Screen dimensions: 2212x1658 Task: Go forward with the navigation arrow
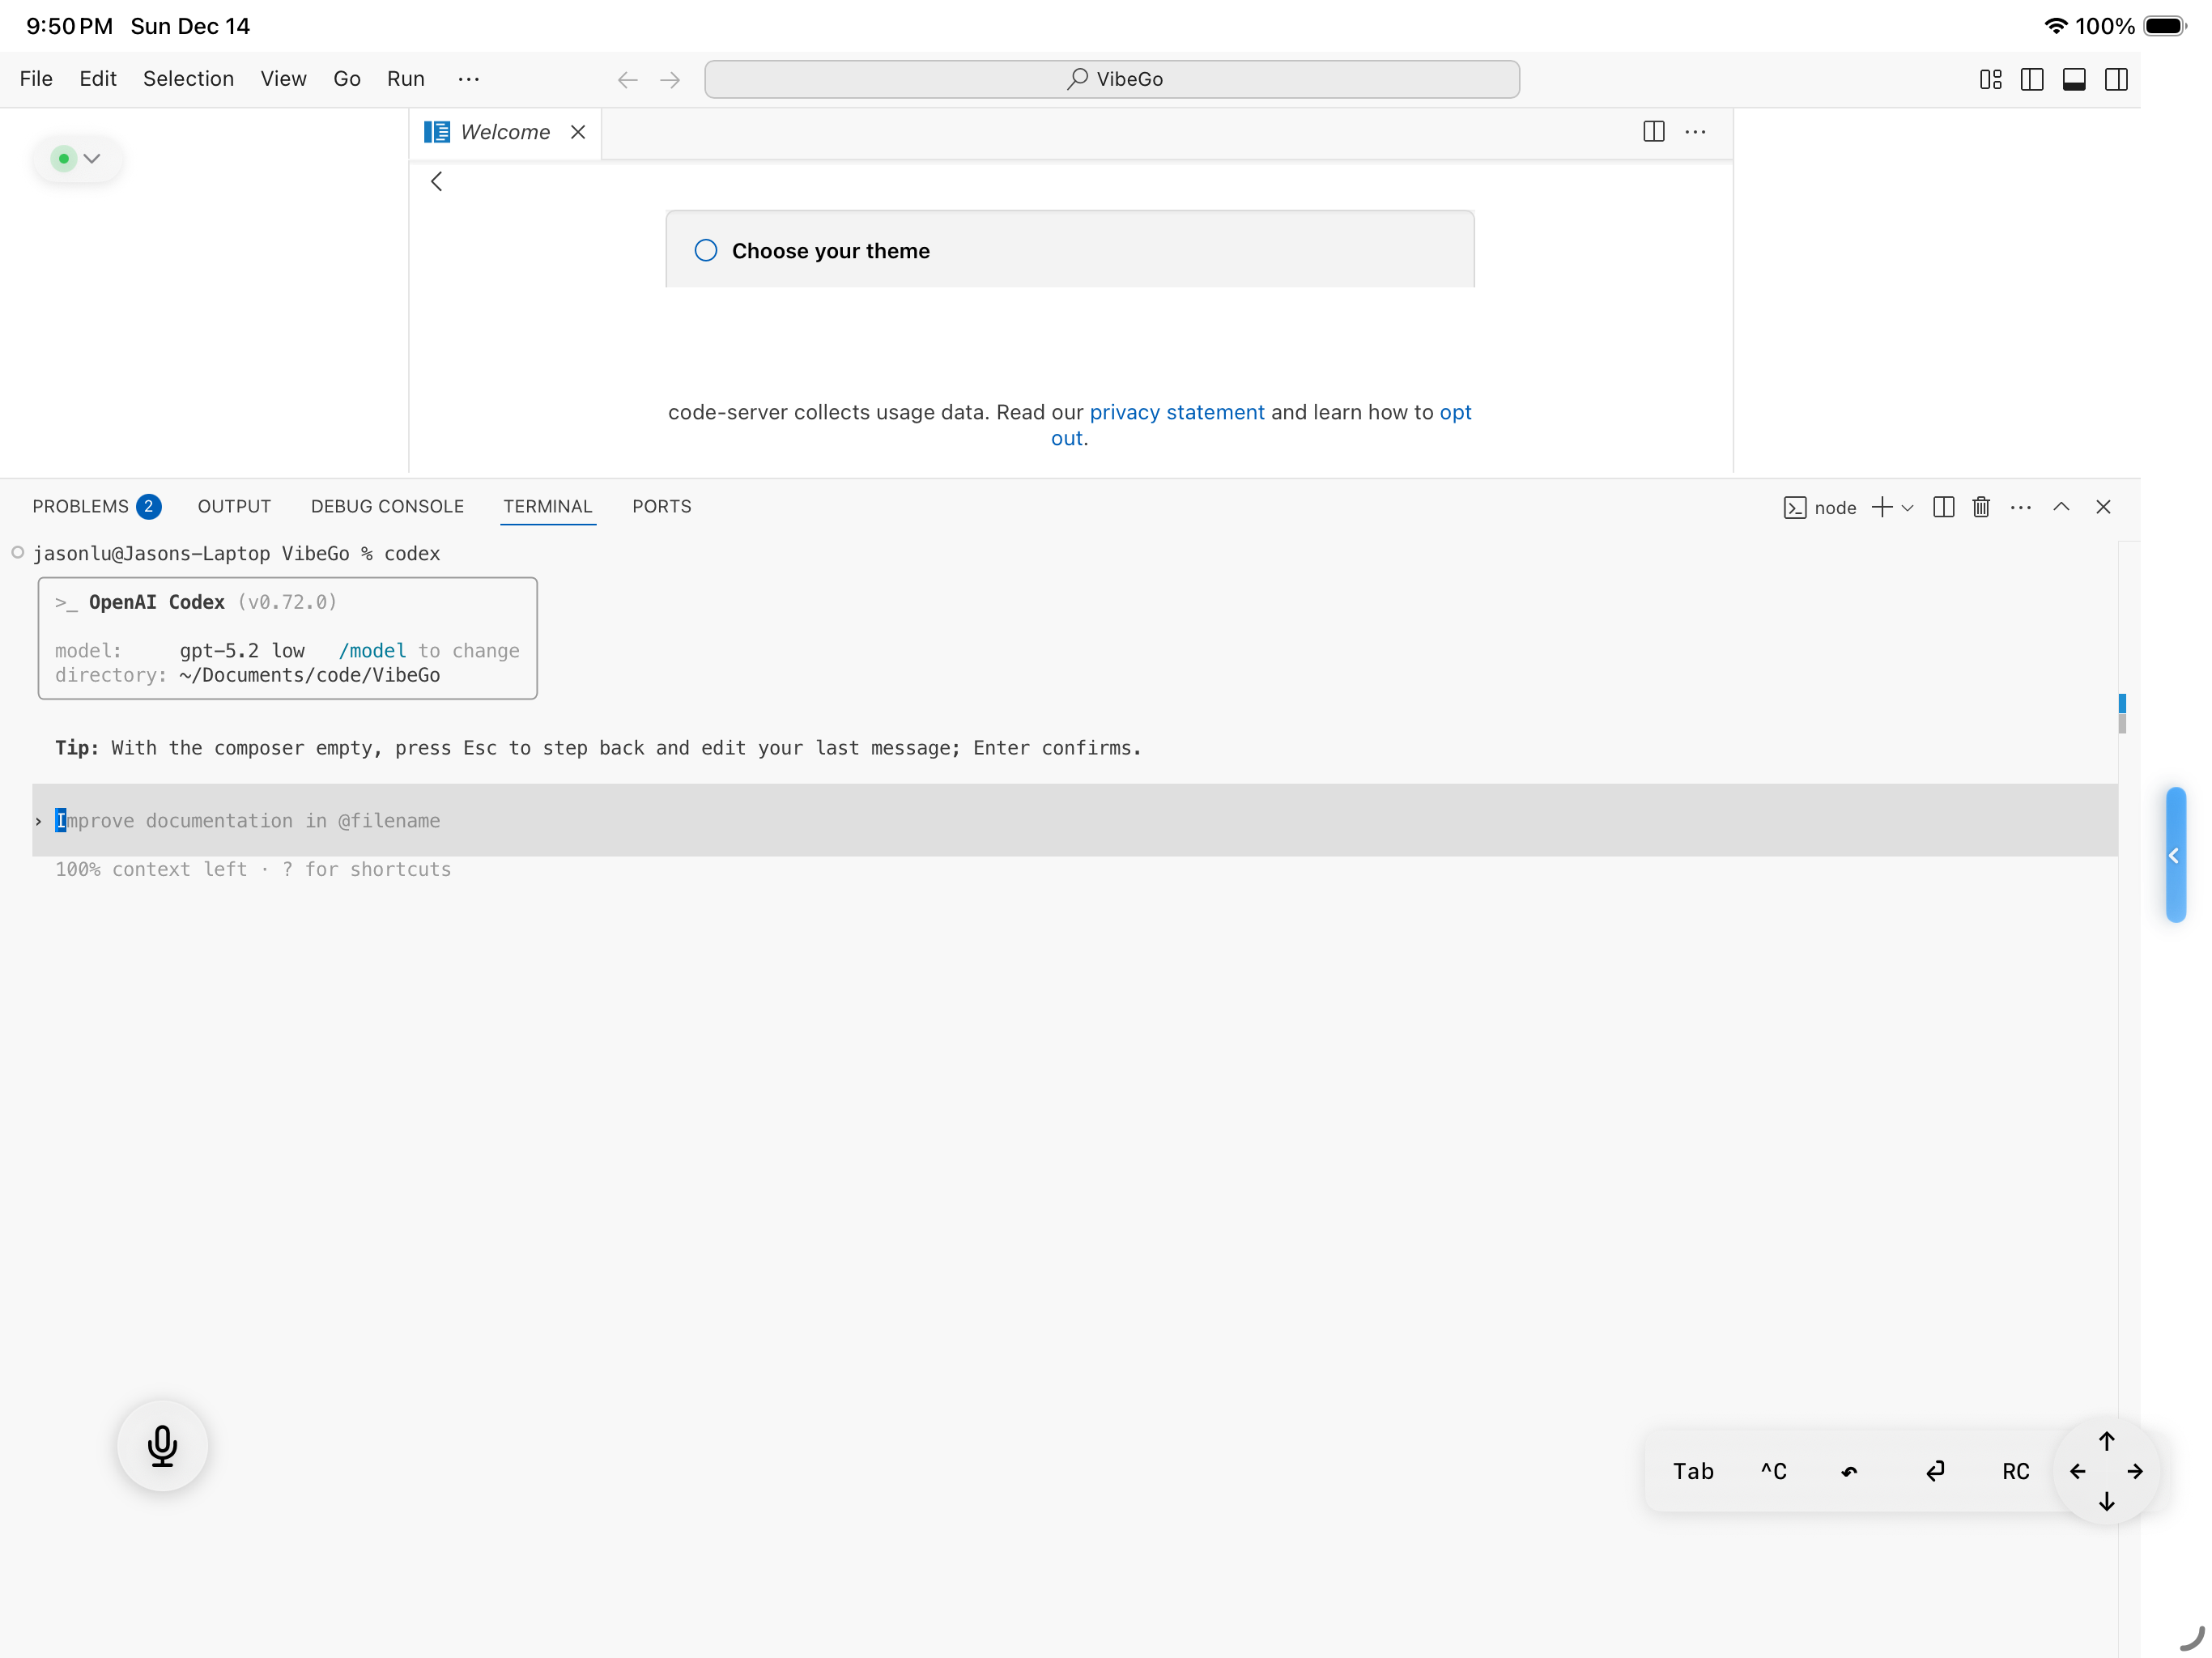coord(669,80)
